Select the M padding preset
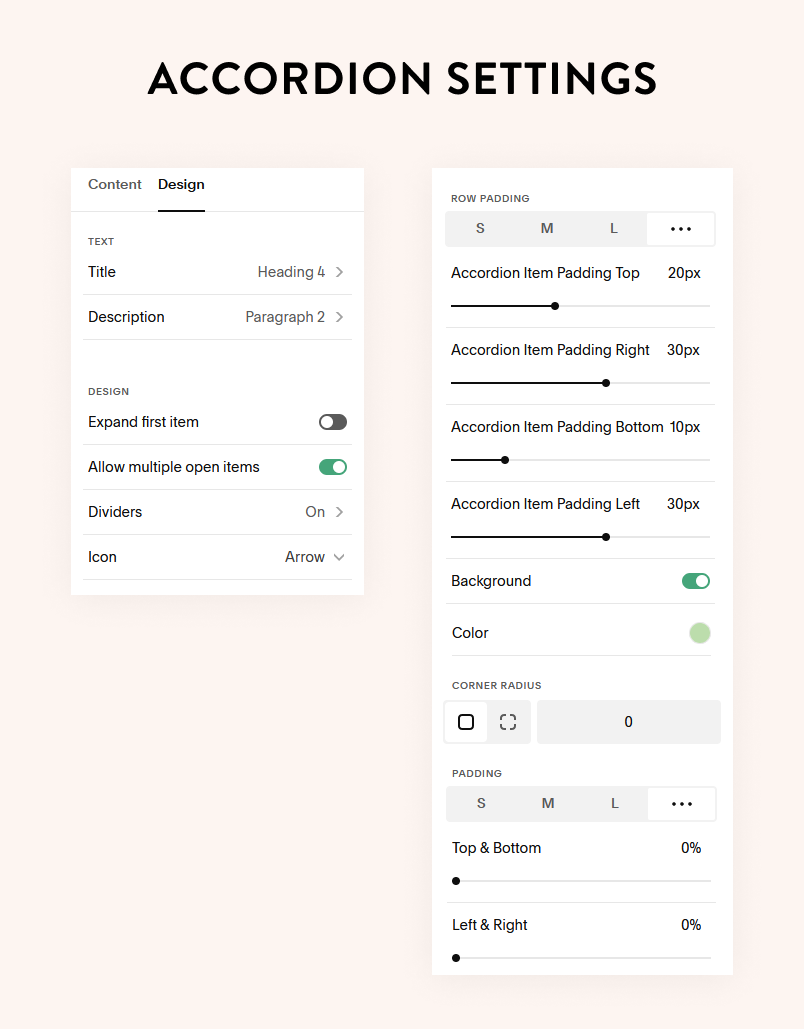 pos(547,803)
